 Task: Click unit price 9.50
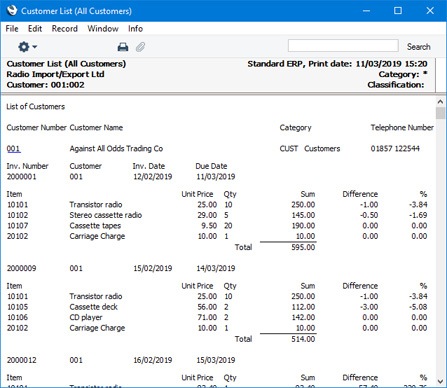coord(209,226)
